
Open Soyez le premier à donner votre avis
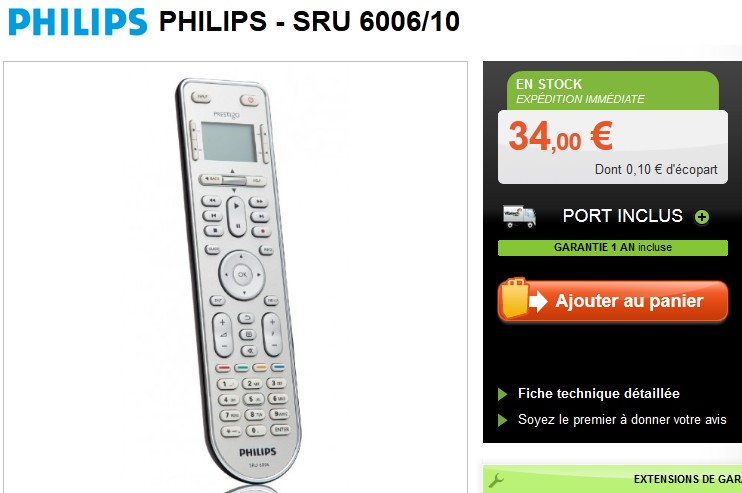click(x=622, y=420)
